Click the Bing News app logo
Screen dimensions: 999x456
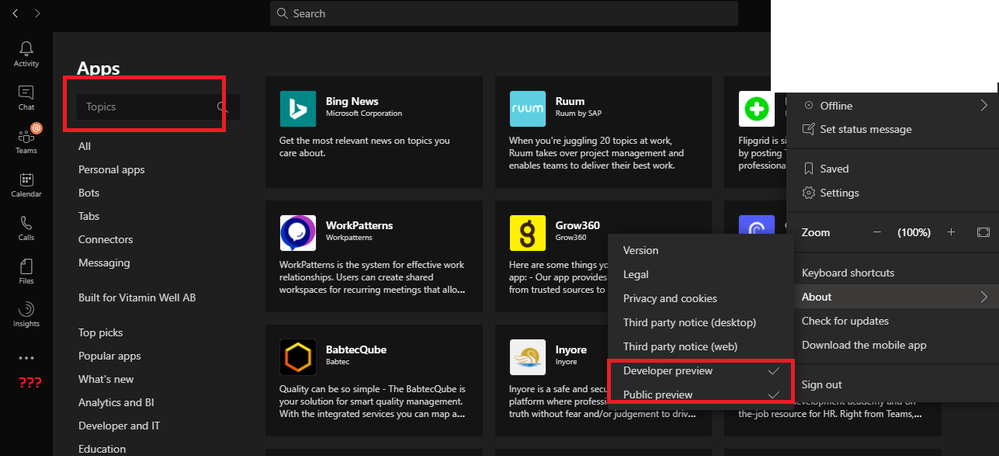(298, 109)
